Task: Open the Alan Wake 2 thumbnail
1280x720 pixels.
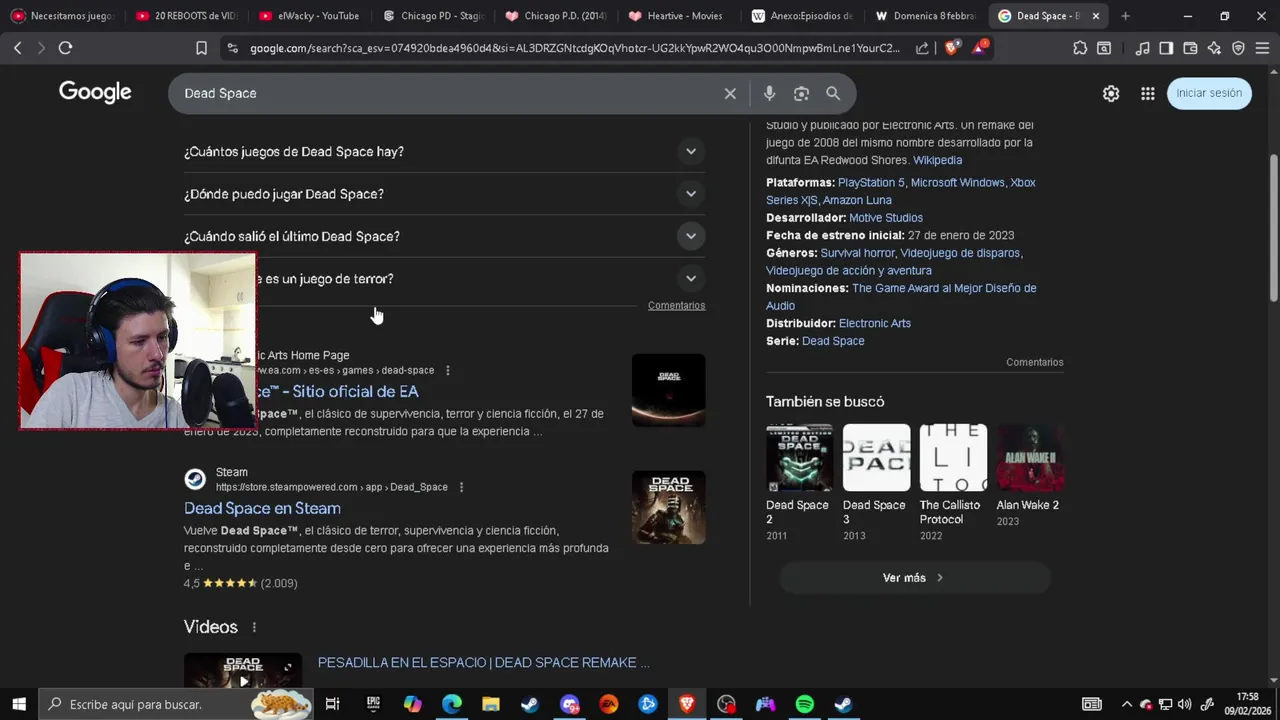Action: click(x=1030, y=458)
